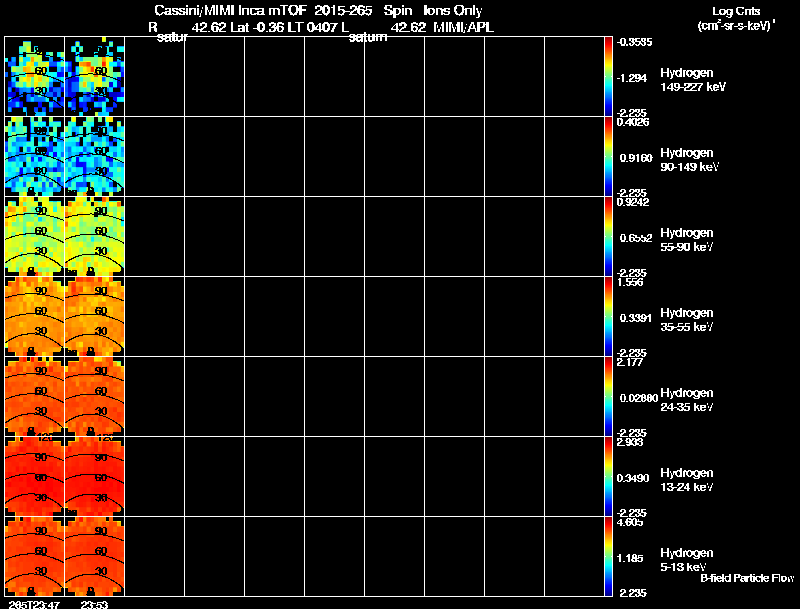Select the "Hydrogen 5-13 keV" label
The width and height of the screenshot is (800, 609).
tap(687, 560)
